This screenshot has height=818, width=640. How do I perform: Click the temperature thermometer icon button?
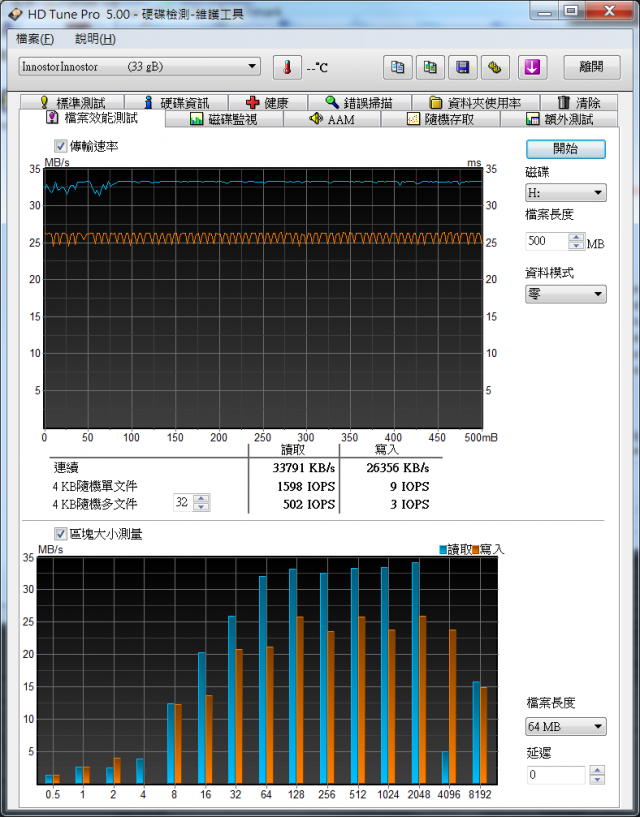pyautogui.click(x=287, y=67)
